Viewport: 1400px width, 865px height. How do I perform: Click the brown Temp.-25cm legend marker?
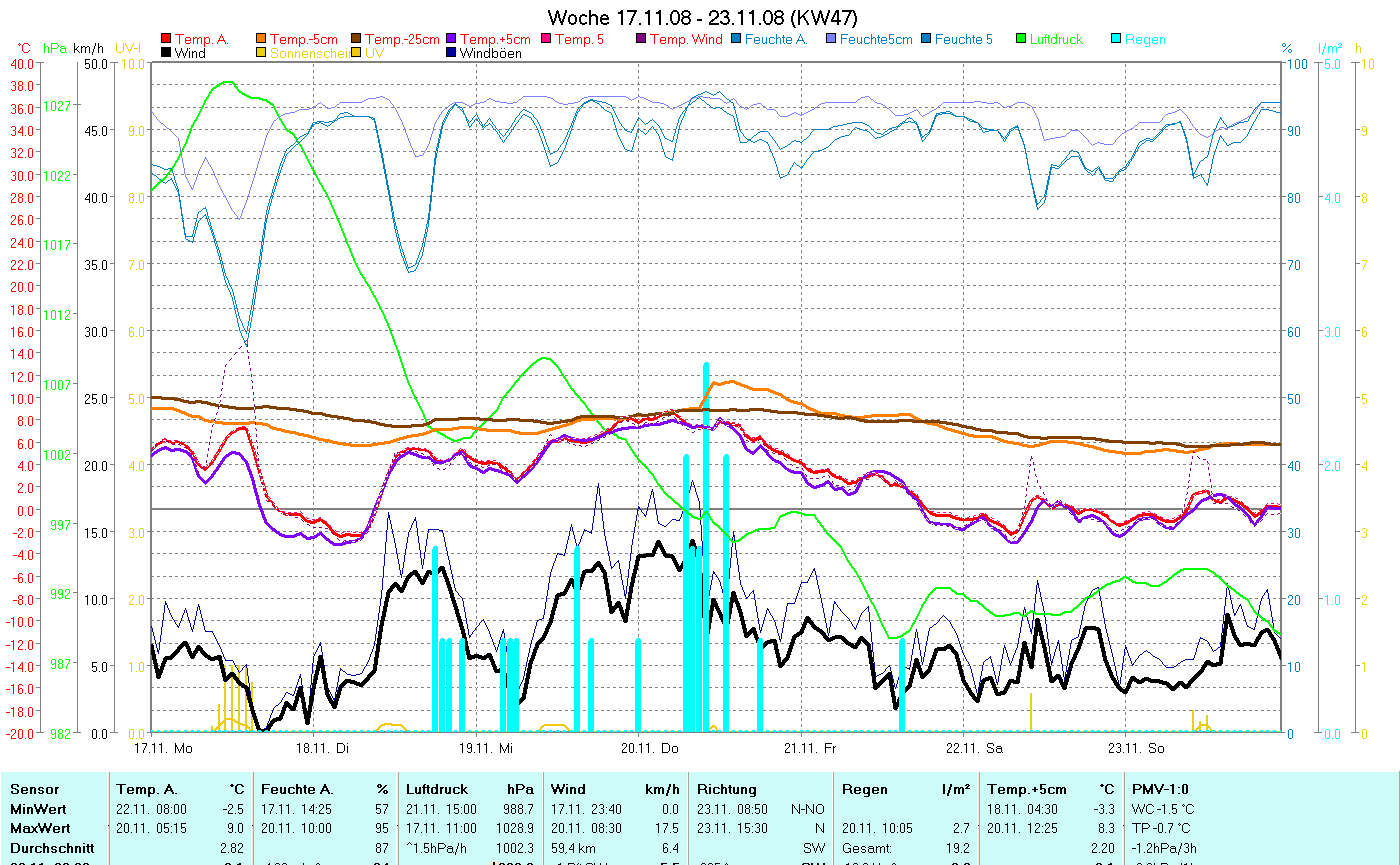(x=356, y=40)
